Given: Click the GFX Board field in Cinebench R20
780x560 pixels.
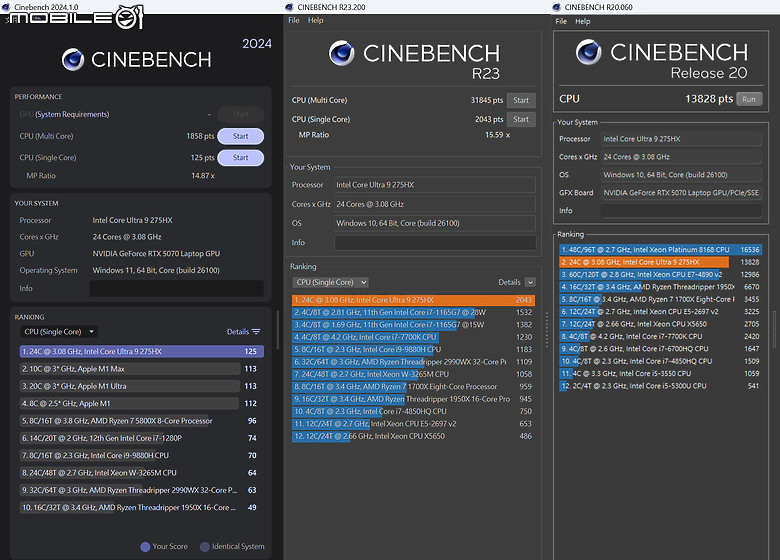Looking at the screenshot, I should pyautogui.click(x=681, y=193).
